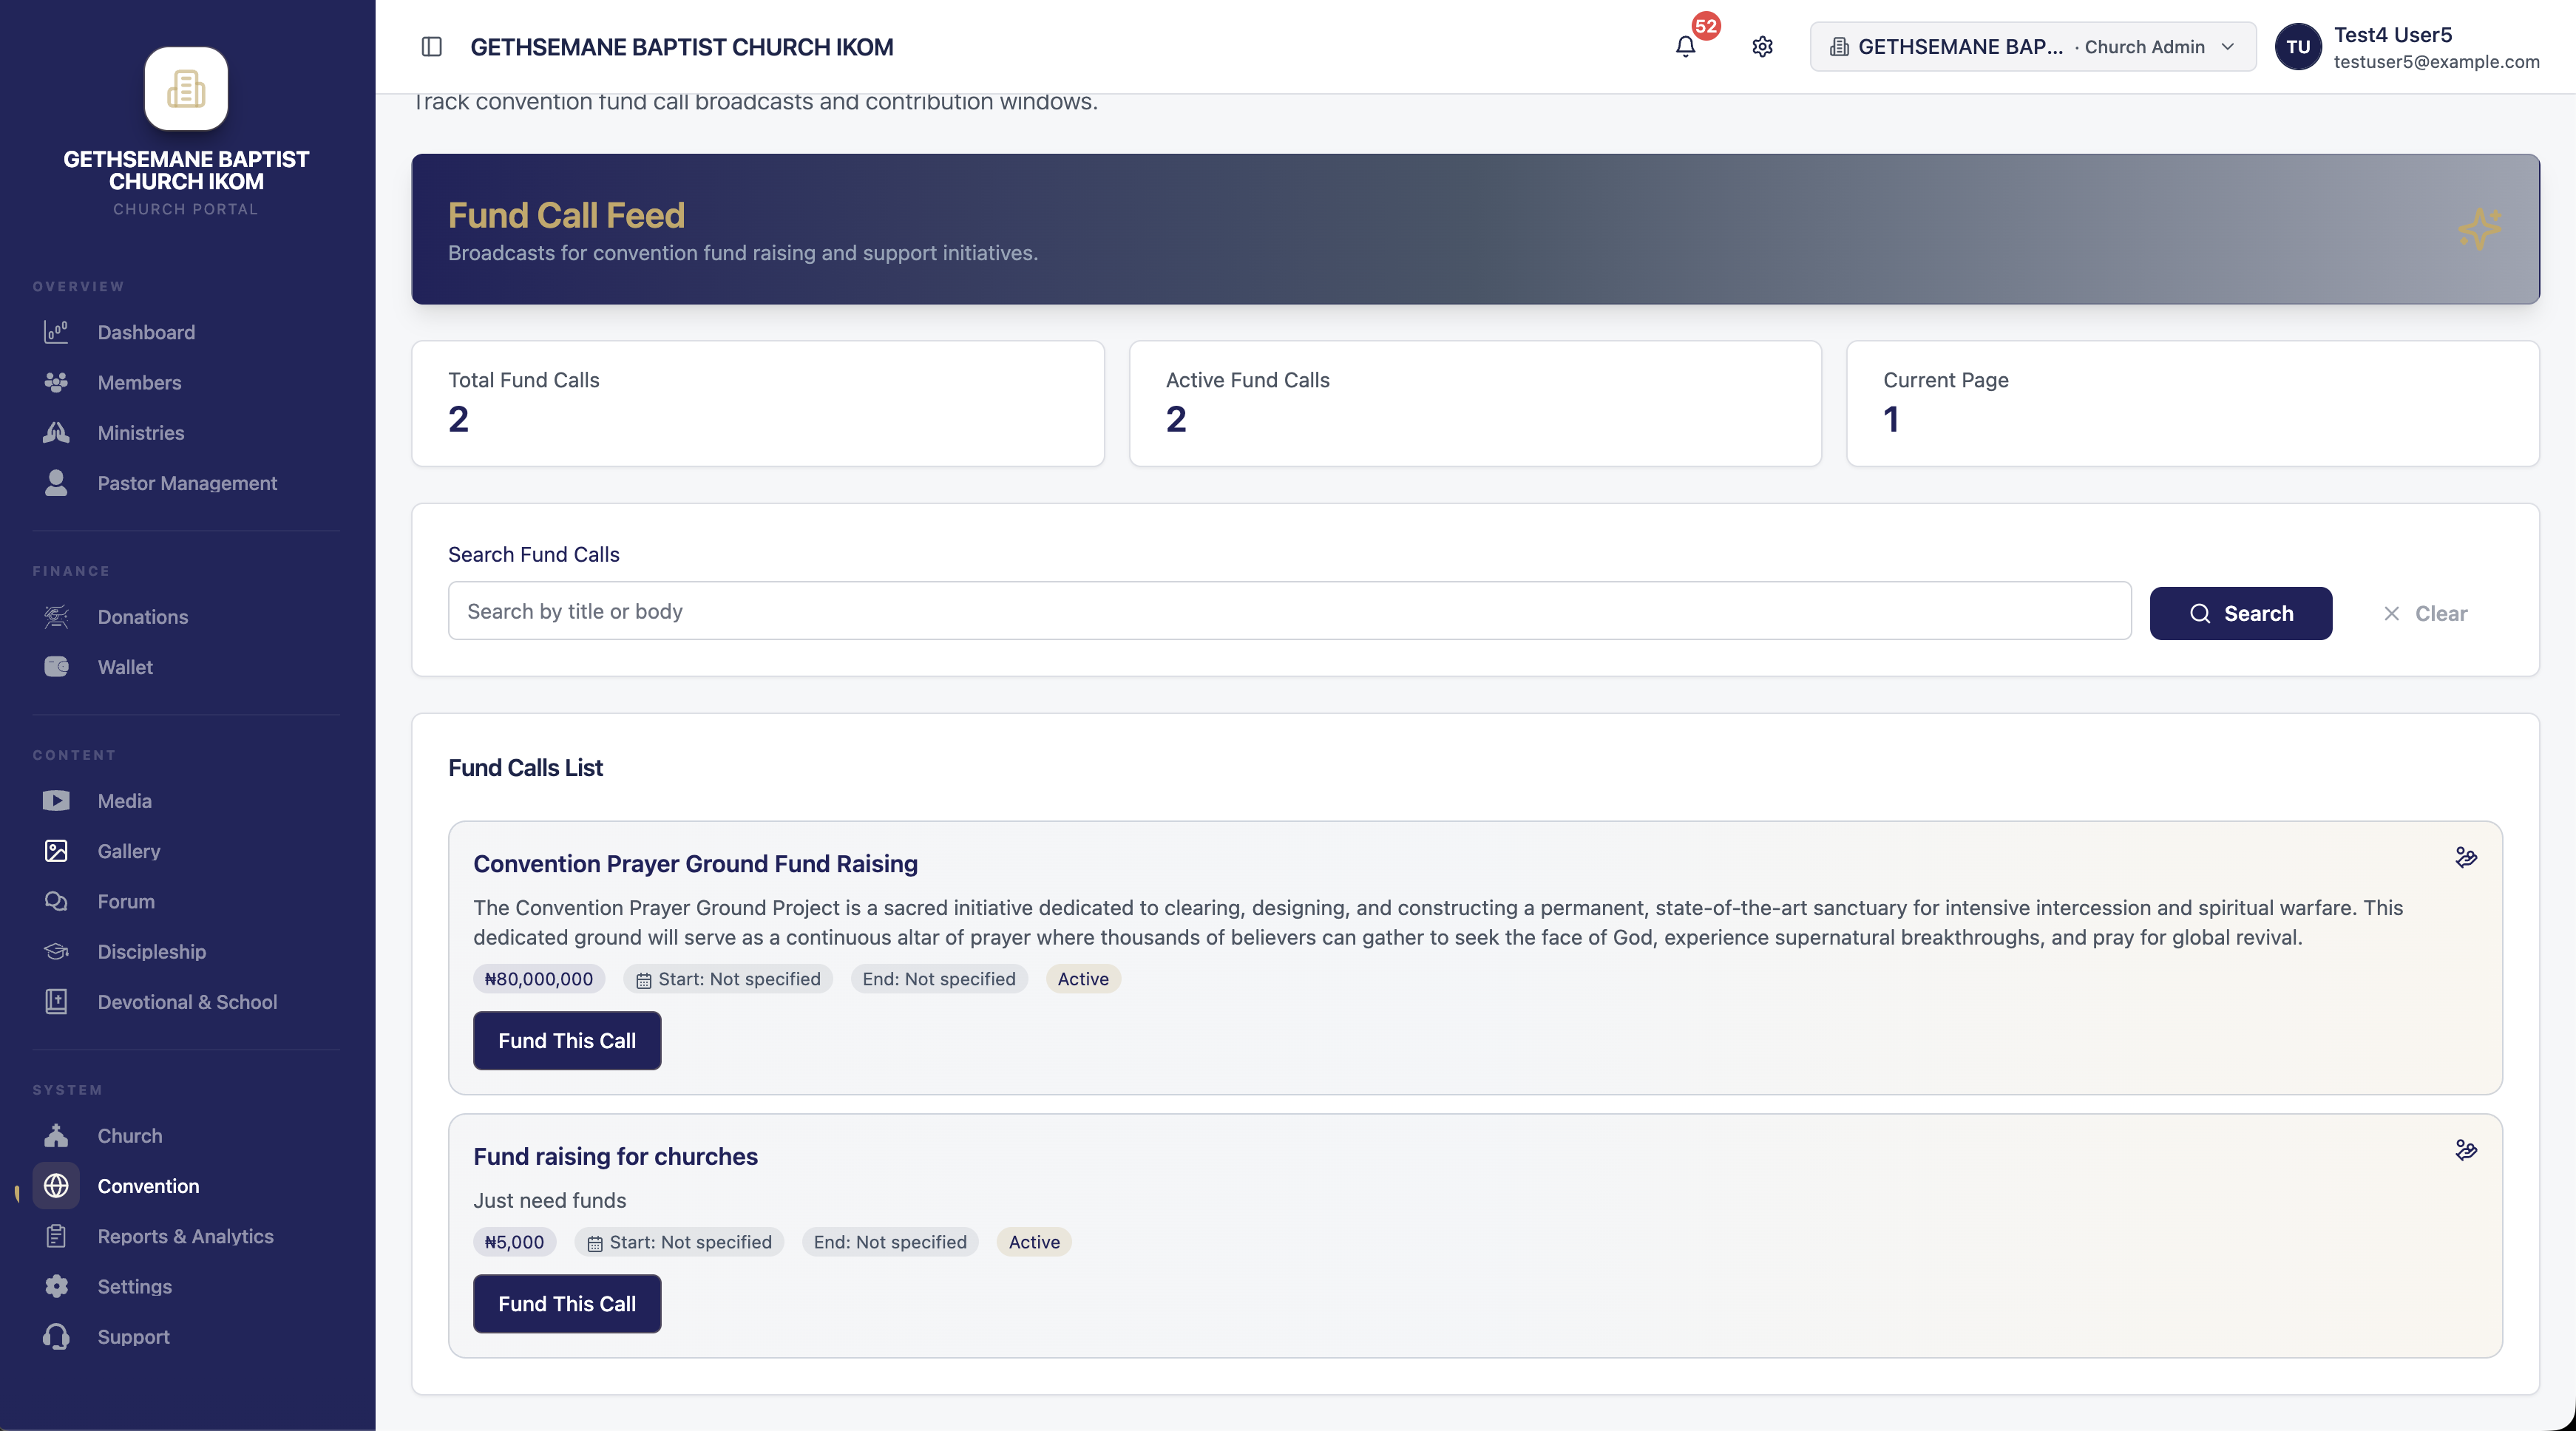
Task: Click the Donations hand icon
Action: point(56,617)
